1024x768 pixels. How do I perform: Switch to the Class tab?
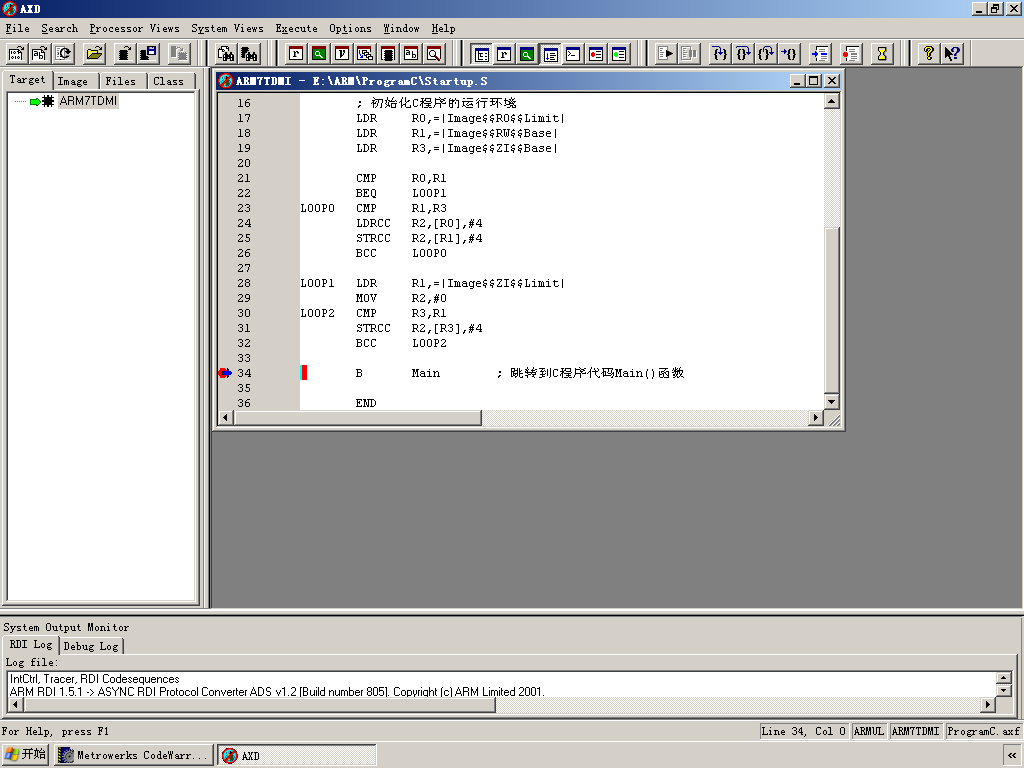[x=168, y=81]
